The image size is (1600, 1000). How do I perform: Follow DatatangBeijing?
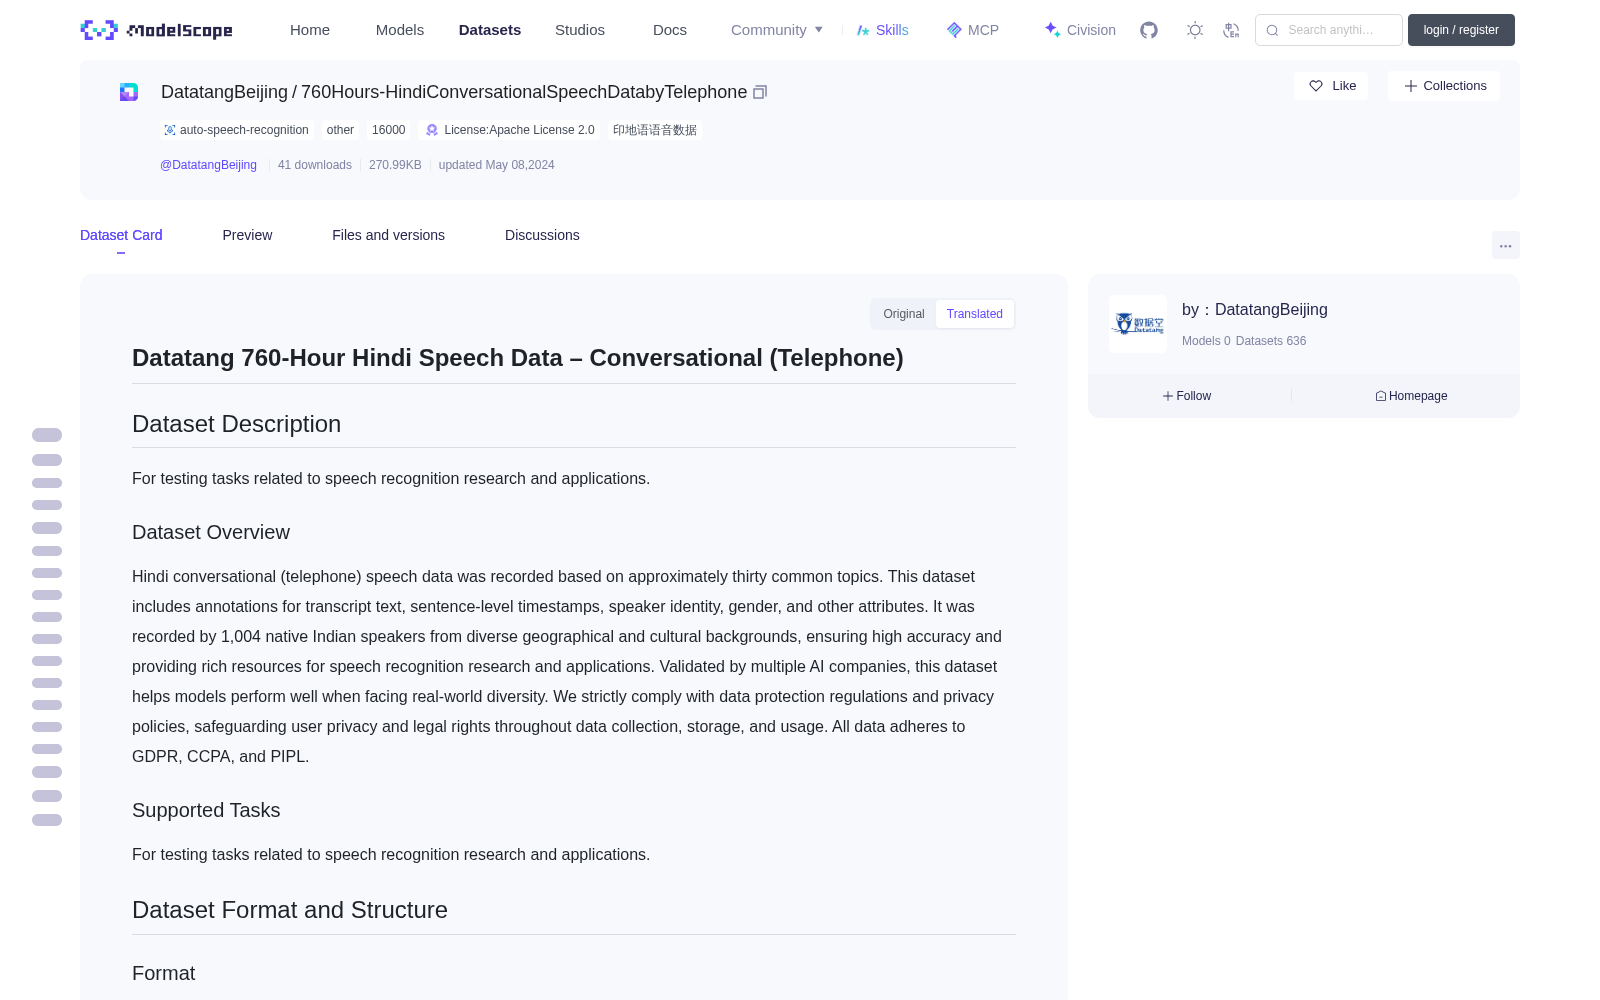coord(1187,396)
